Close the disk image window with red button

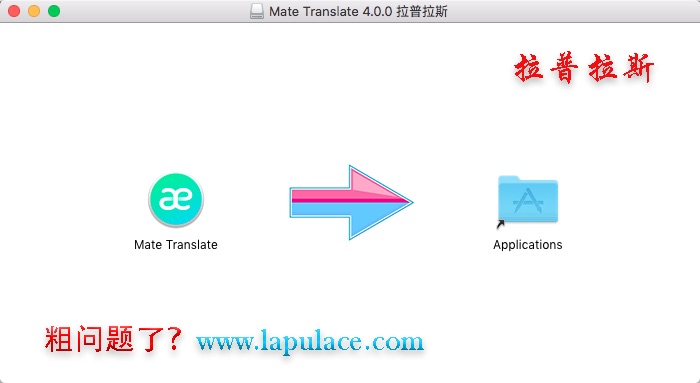pyautogui.click(x=14, y=11)
